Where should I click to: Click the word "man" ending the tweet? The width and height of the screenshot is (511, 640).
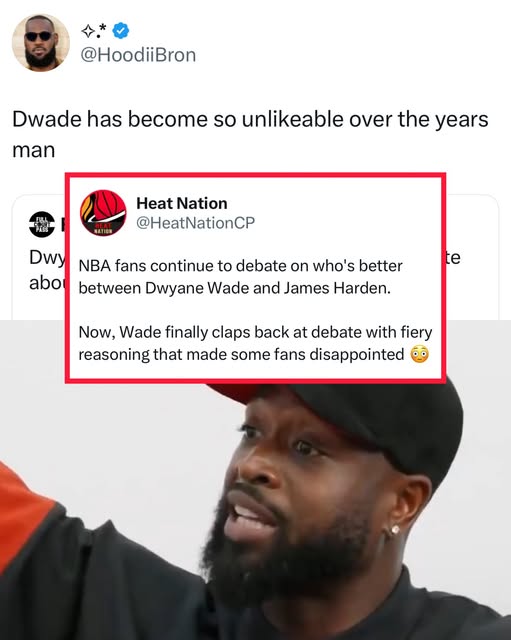point(33,150)
